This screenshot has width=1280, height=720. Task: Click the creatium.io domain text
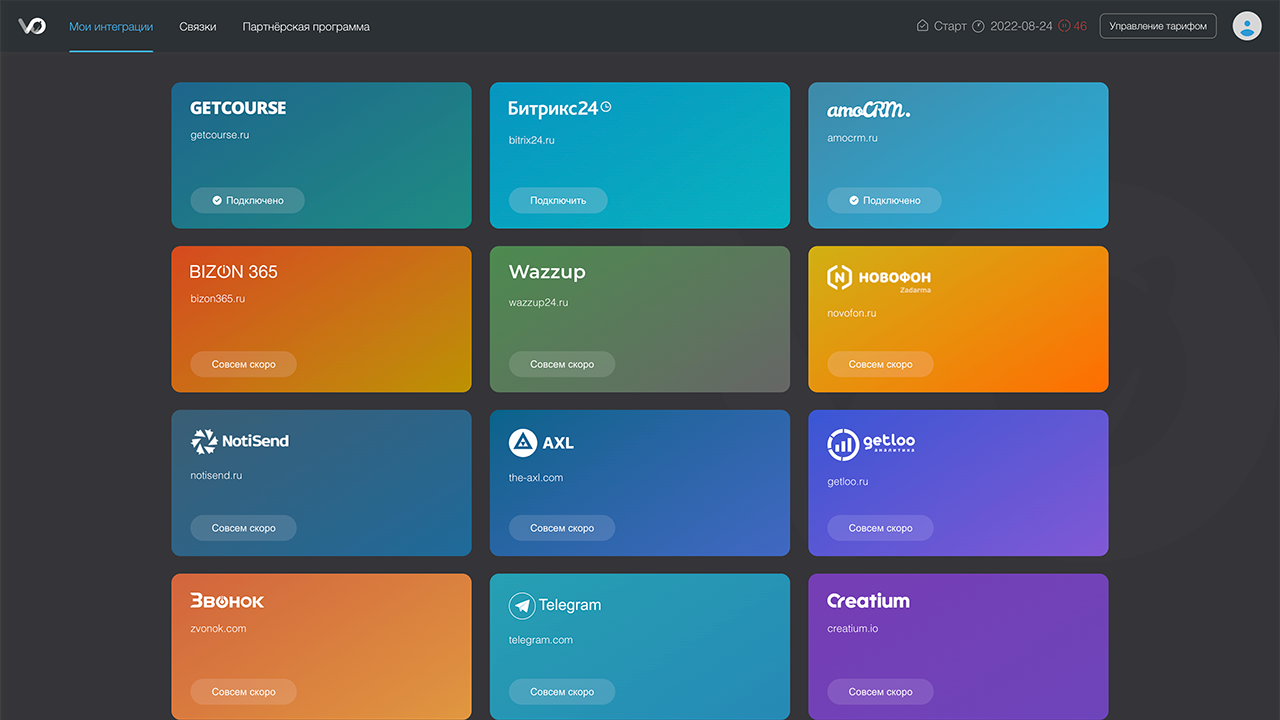coord(853,629)
